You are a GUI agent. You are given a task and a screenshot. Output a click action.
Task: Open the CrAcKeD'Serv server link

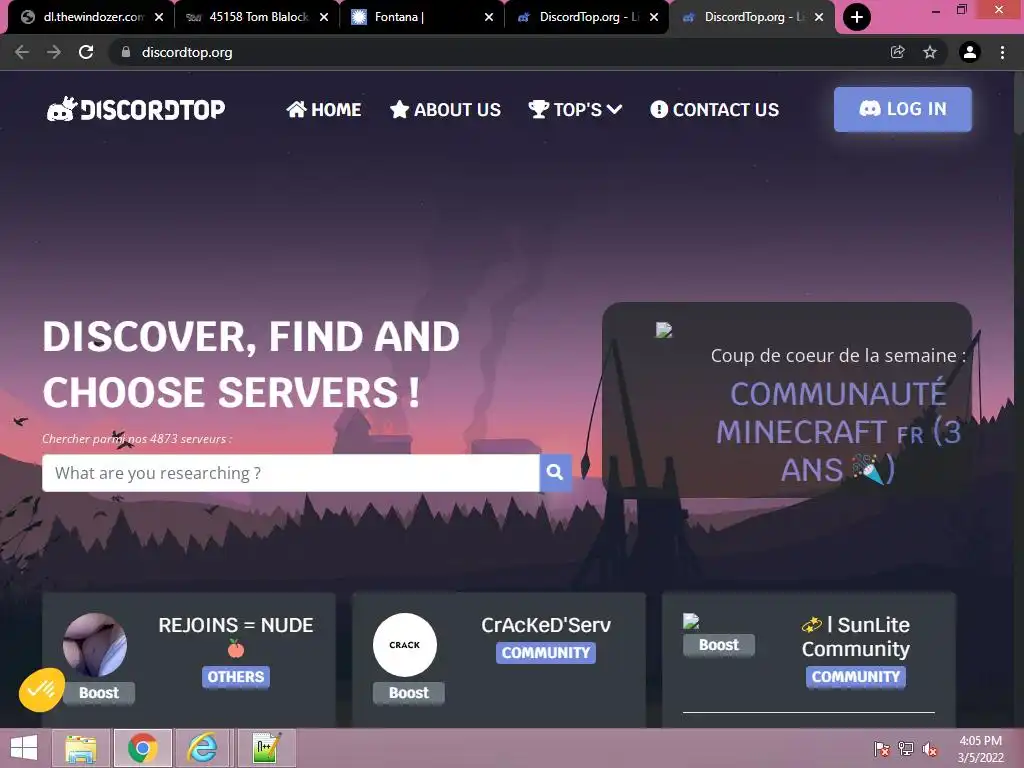(546, 625)
